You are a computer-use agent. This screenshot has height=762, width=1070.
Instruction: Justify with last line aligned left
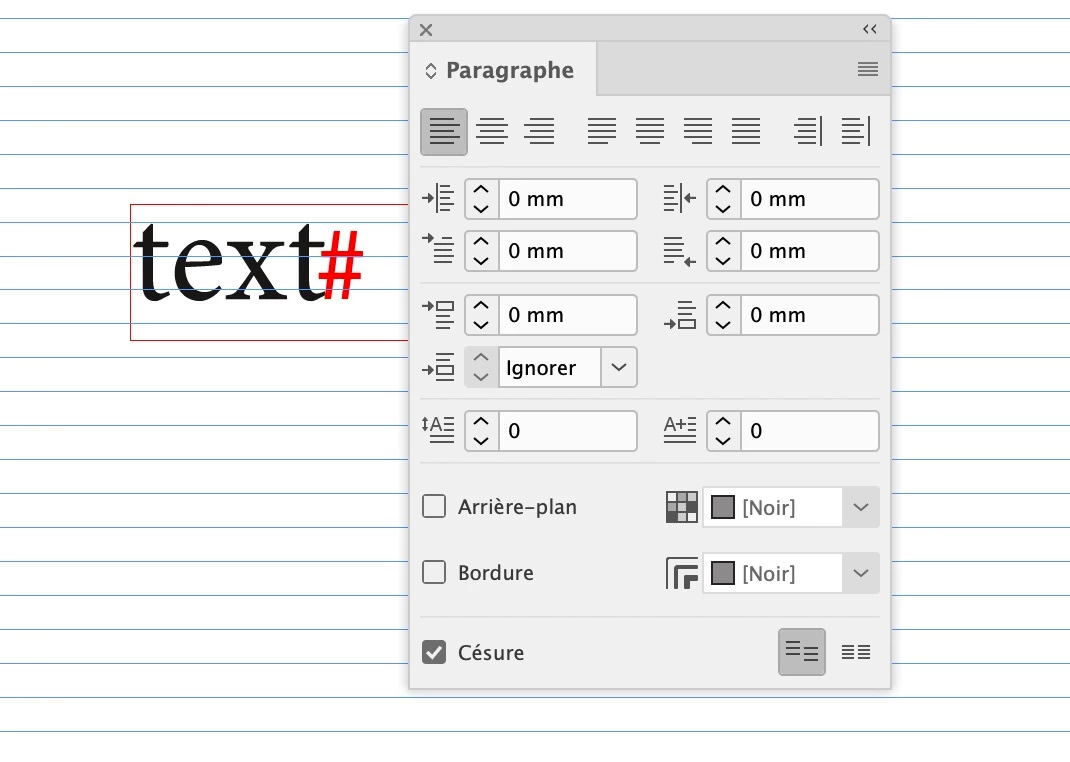coord(602,132)
